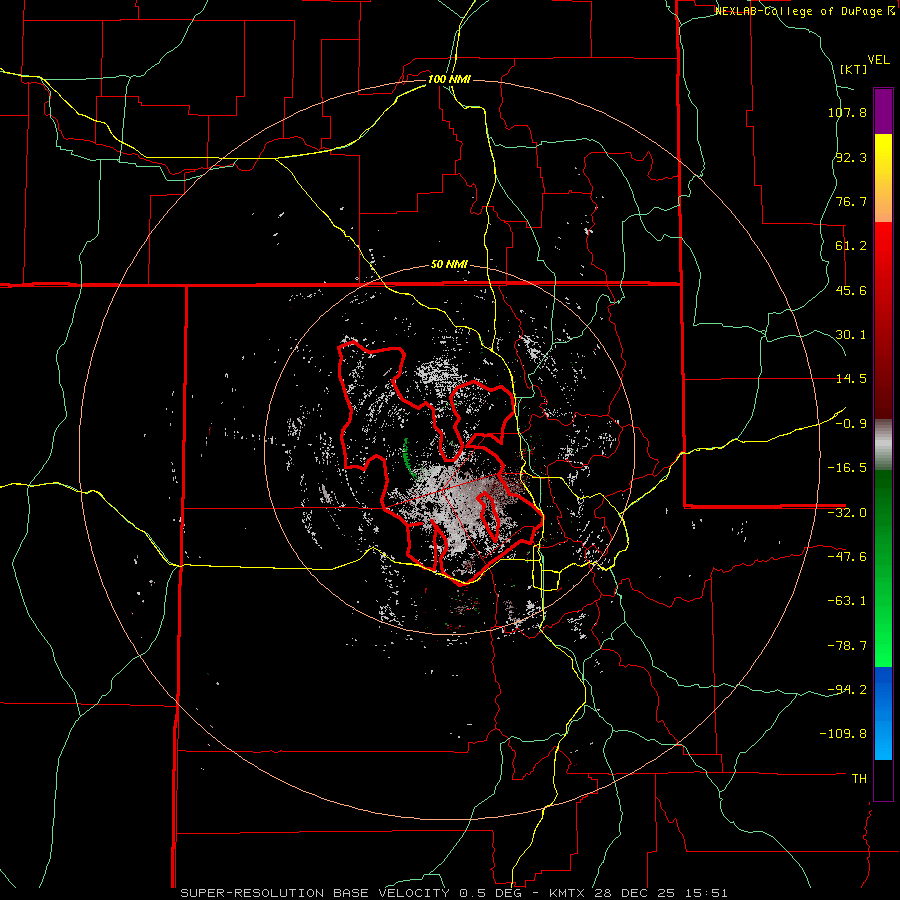Screen dimensions: 900x900
Task: Click the VEL legend title
Action: tap(878, 60)
